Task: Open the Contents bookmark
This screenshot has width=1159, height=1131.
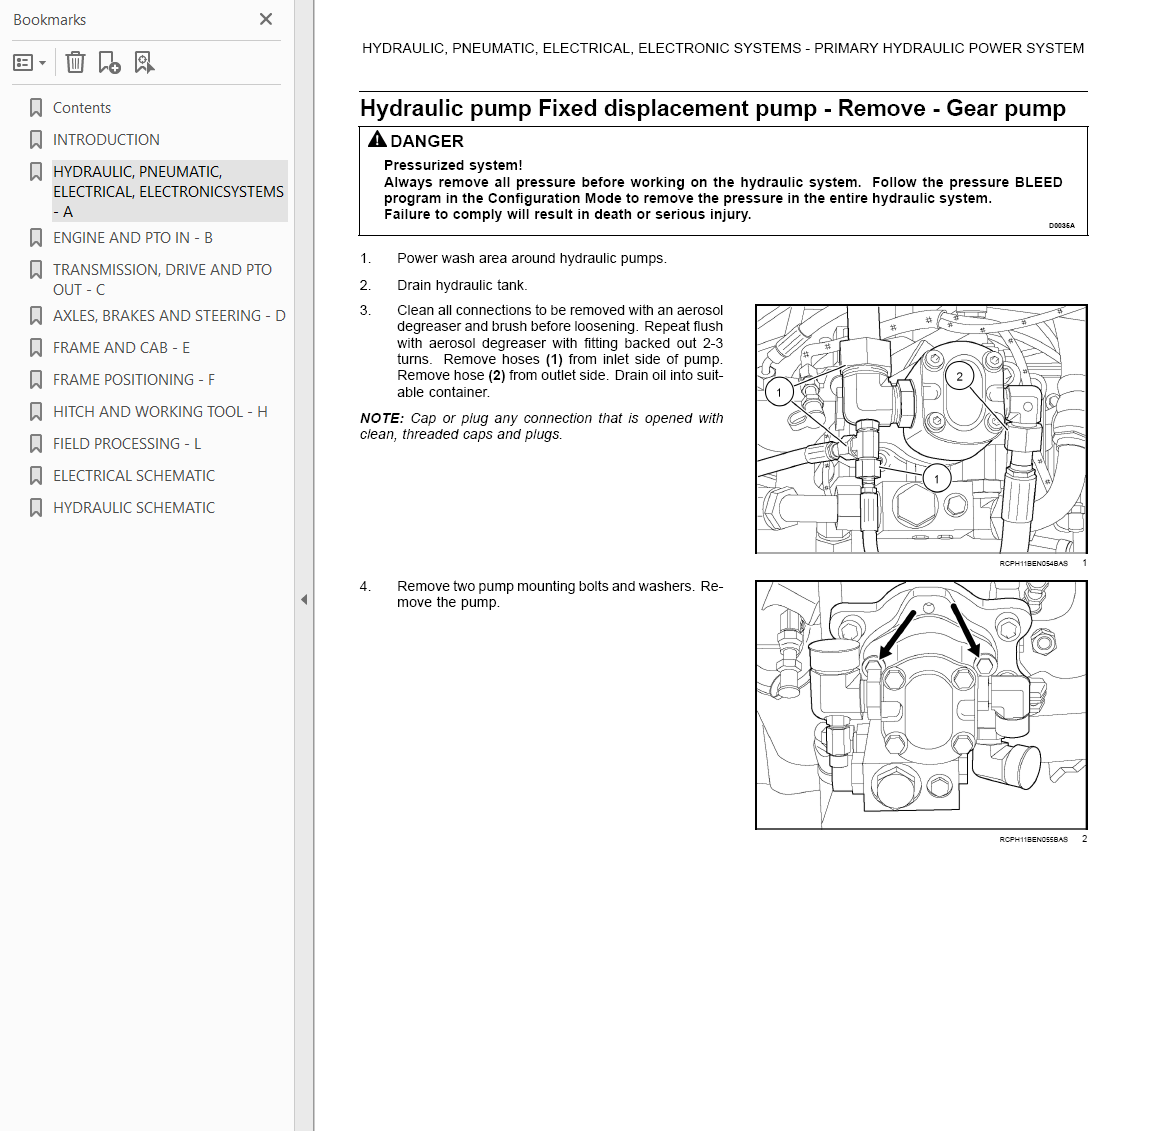Action: pyautogui.click(x=81, y=108)
